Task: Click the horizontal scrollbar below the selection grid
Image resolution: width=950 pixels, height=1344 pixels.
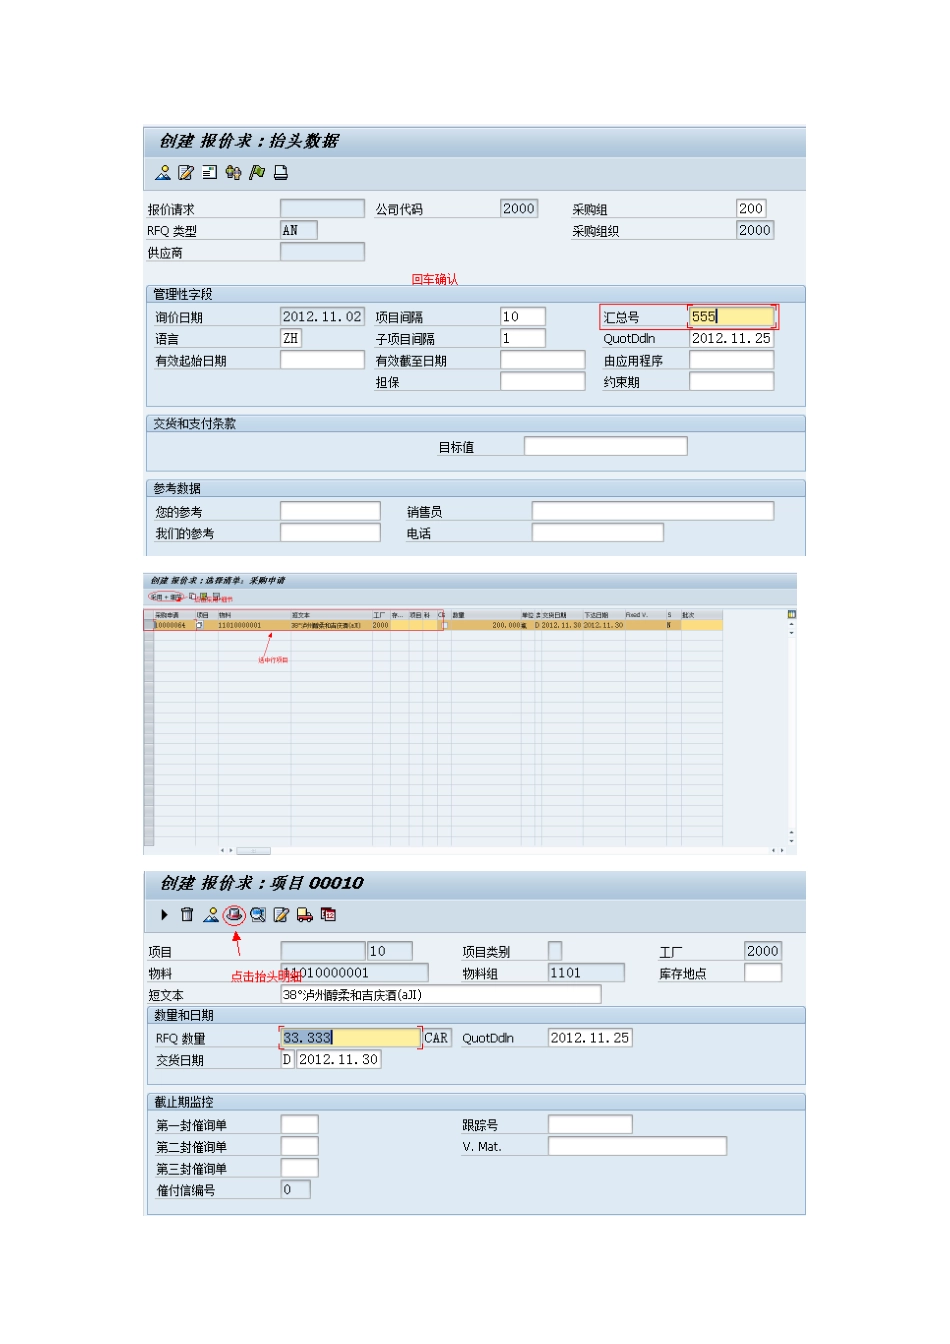Action: pos(253,851)
